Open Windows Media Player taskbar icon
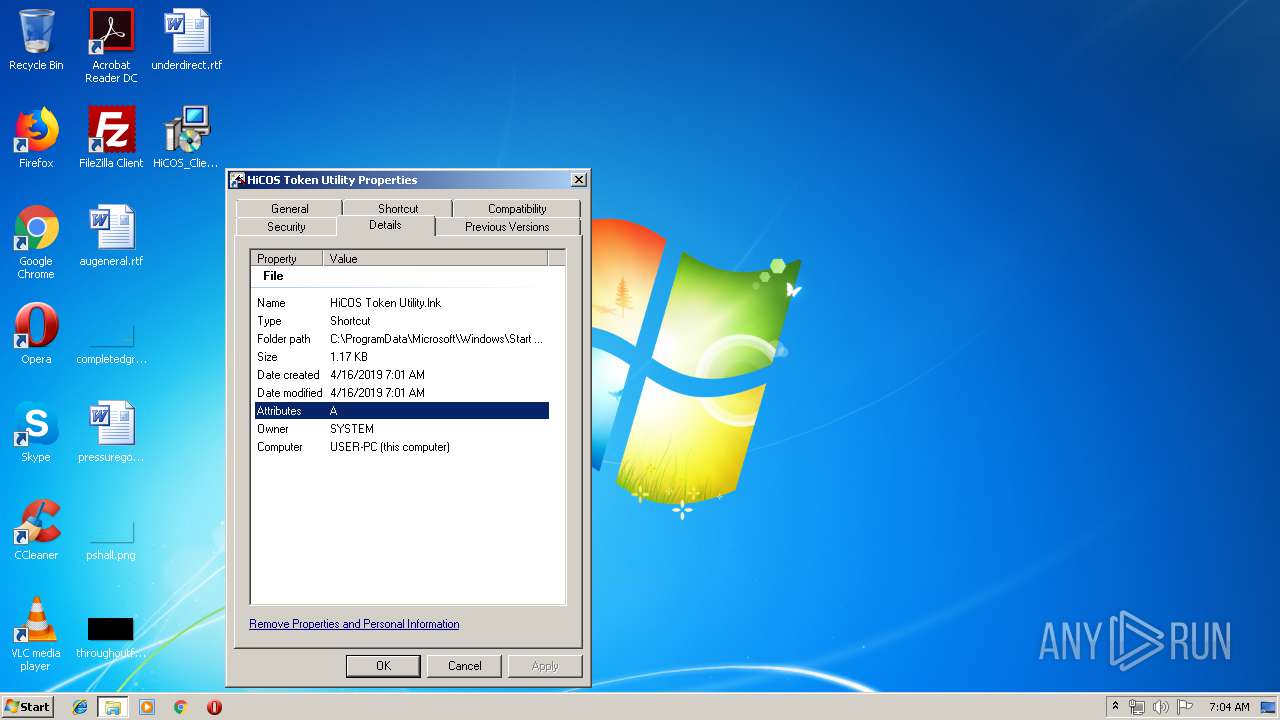The height and width of the screenshot is (720, 1280). (147, 707)
